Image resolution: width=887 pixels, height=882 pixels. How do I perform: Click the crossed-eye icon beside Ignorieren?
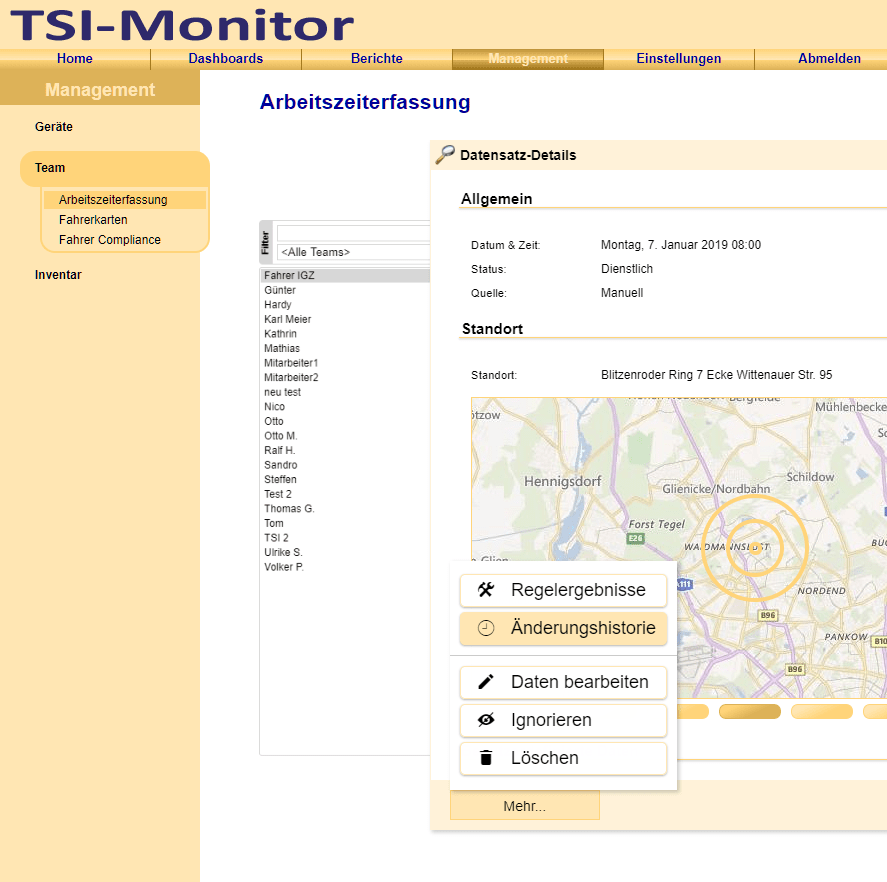[486, 720]
